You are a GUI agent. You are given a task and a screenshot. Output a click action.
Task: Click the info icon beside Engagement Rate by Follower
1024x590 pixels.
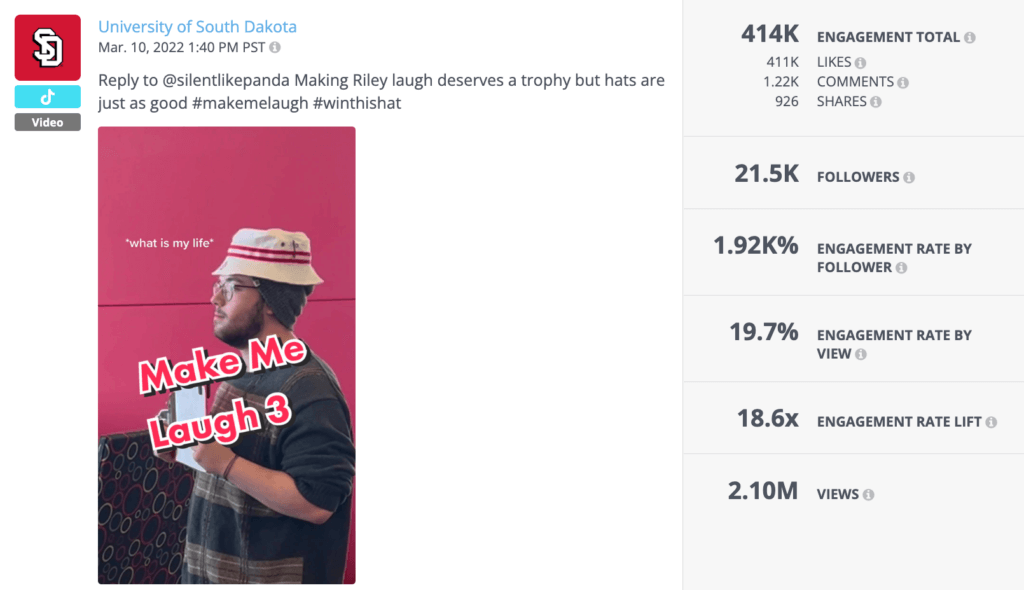point(903,267)
